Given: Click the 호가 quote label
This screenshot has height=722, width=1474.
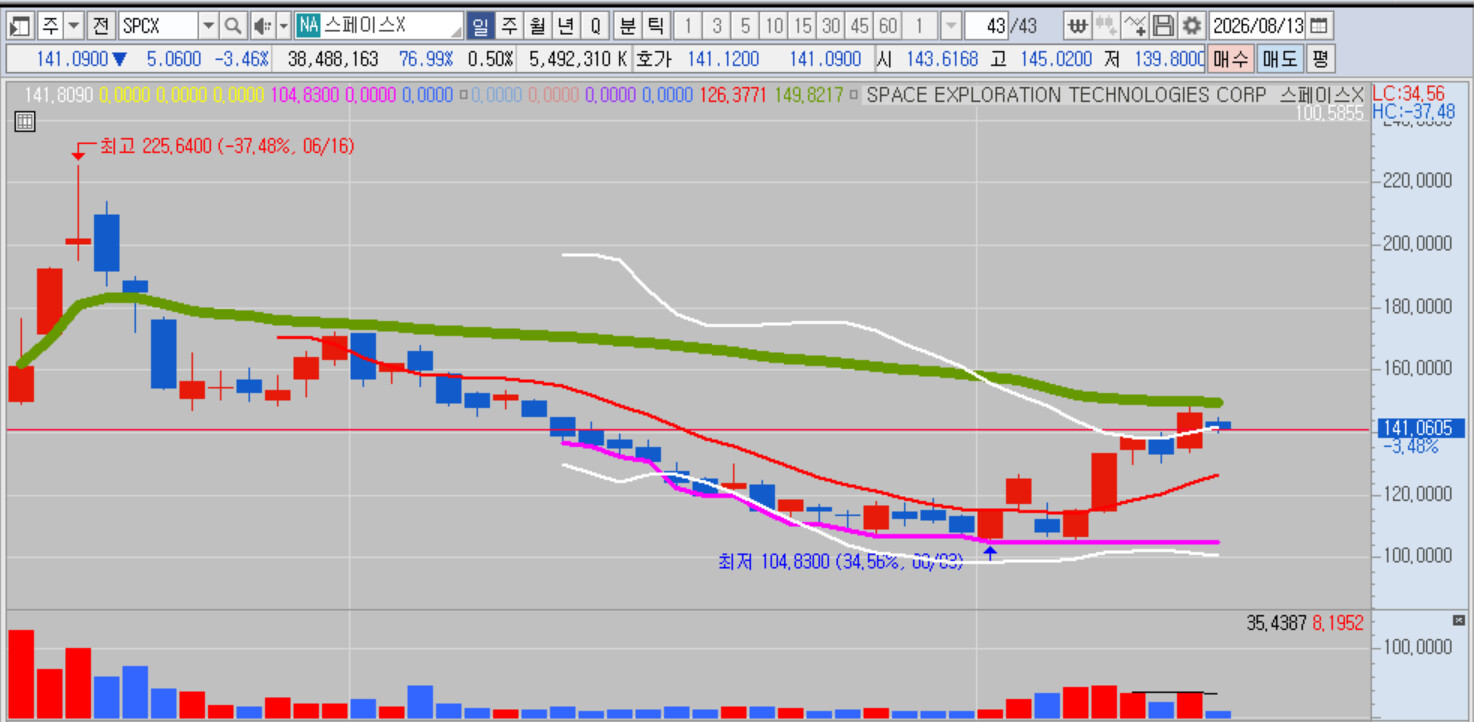Looking at the screenshot, I should pos(653,59).
